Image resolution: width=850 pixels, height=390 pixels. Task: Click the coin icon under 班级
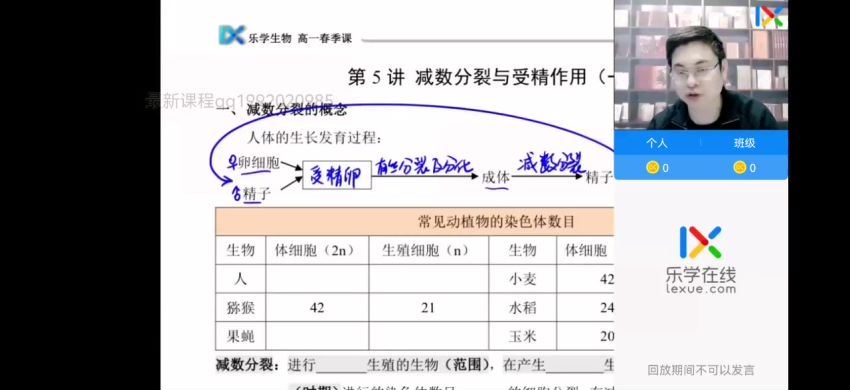coord(740,168)
